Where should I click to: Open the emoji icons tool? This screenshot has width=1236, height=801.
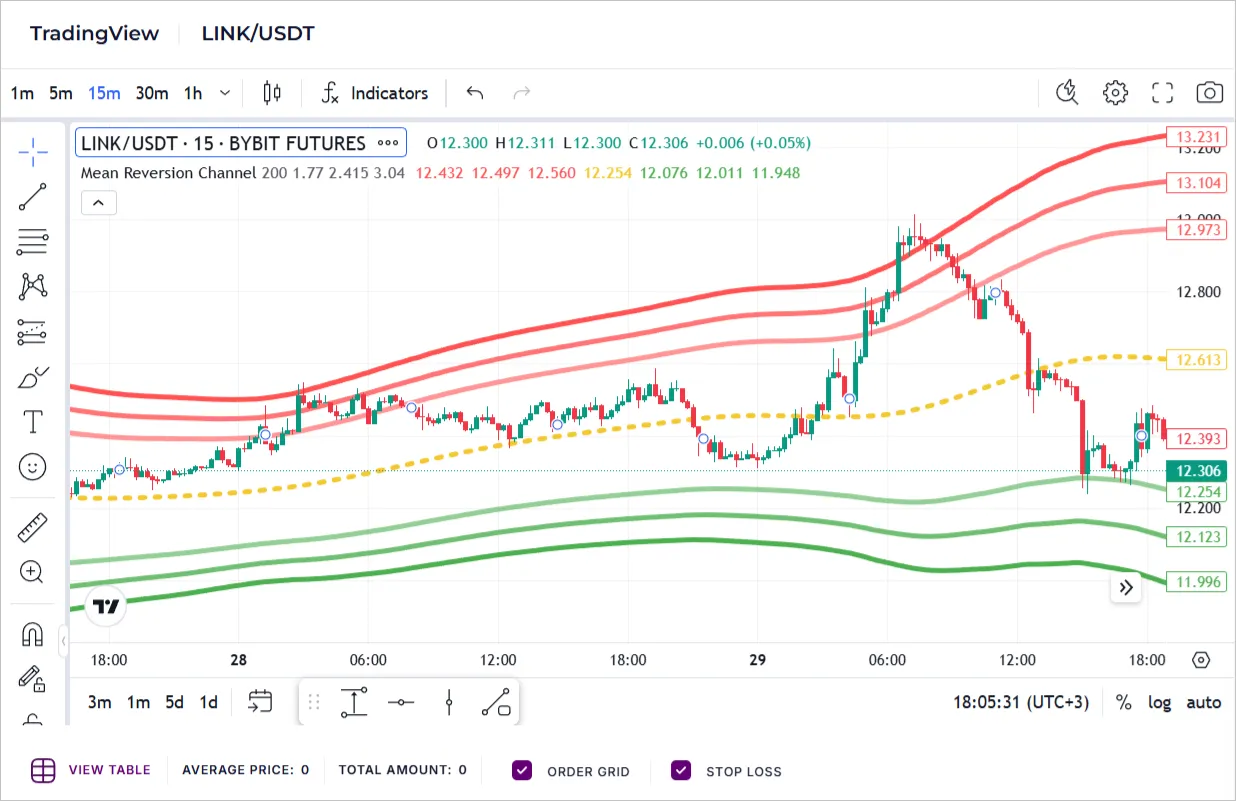(33, 466)
